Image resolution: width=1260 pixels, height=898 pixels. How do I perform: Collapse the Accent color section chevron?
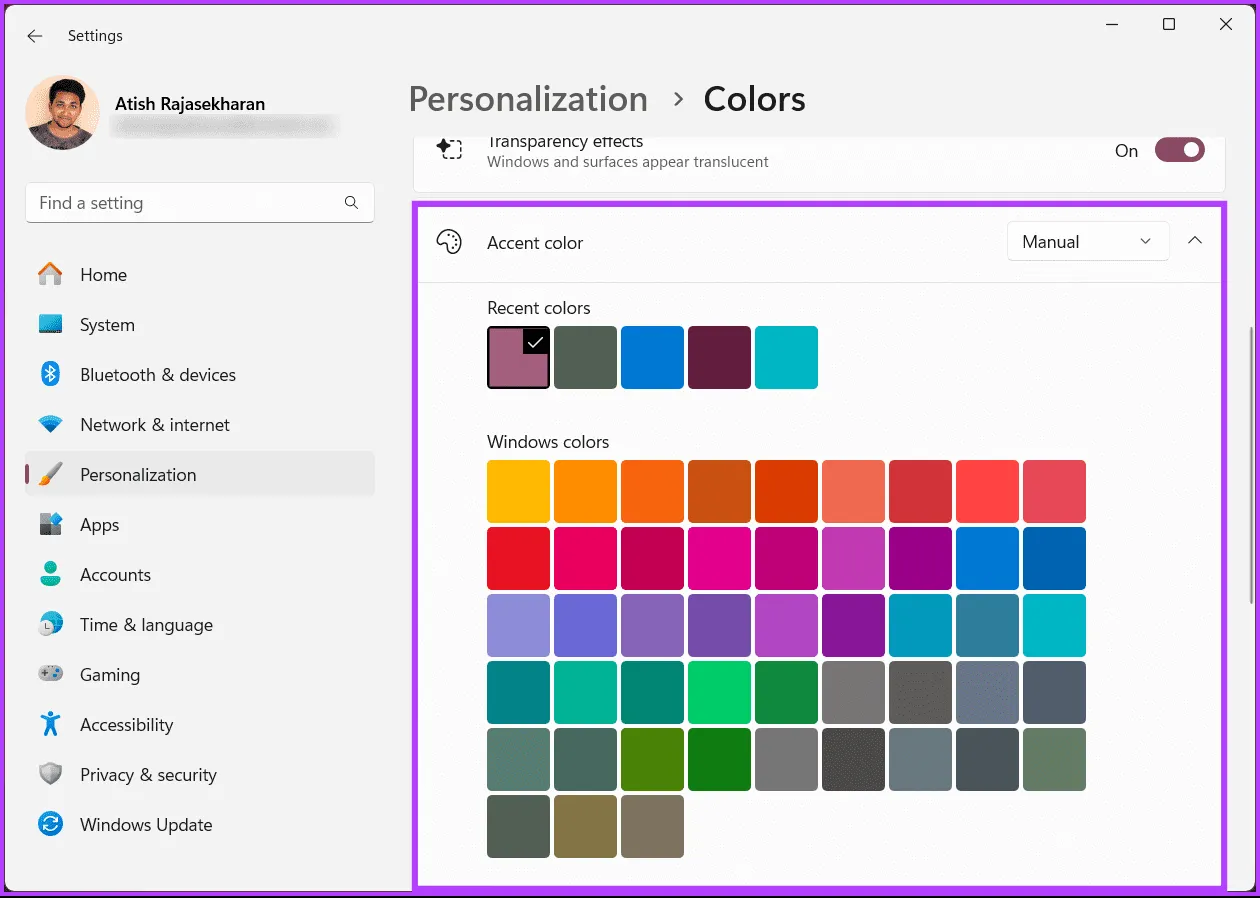pos(1195,241)
